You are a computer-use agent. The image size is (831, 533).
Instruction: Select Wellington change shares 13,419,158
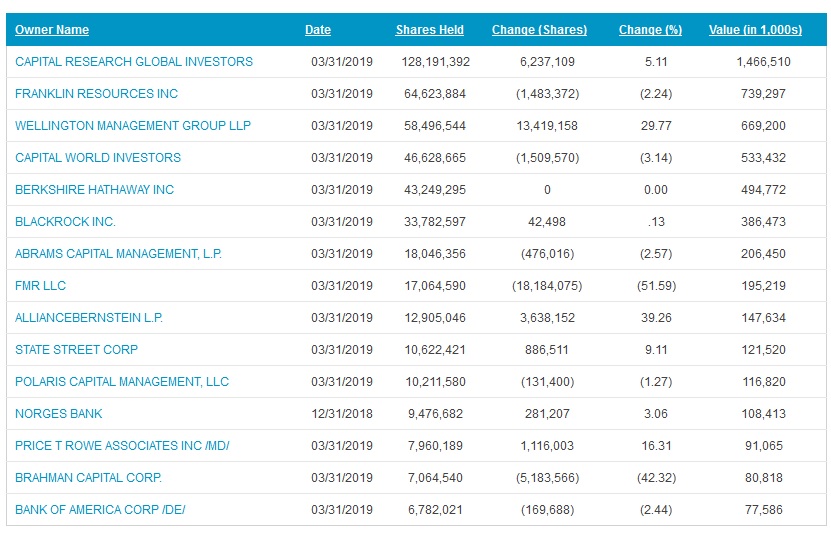point(547,126)
